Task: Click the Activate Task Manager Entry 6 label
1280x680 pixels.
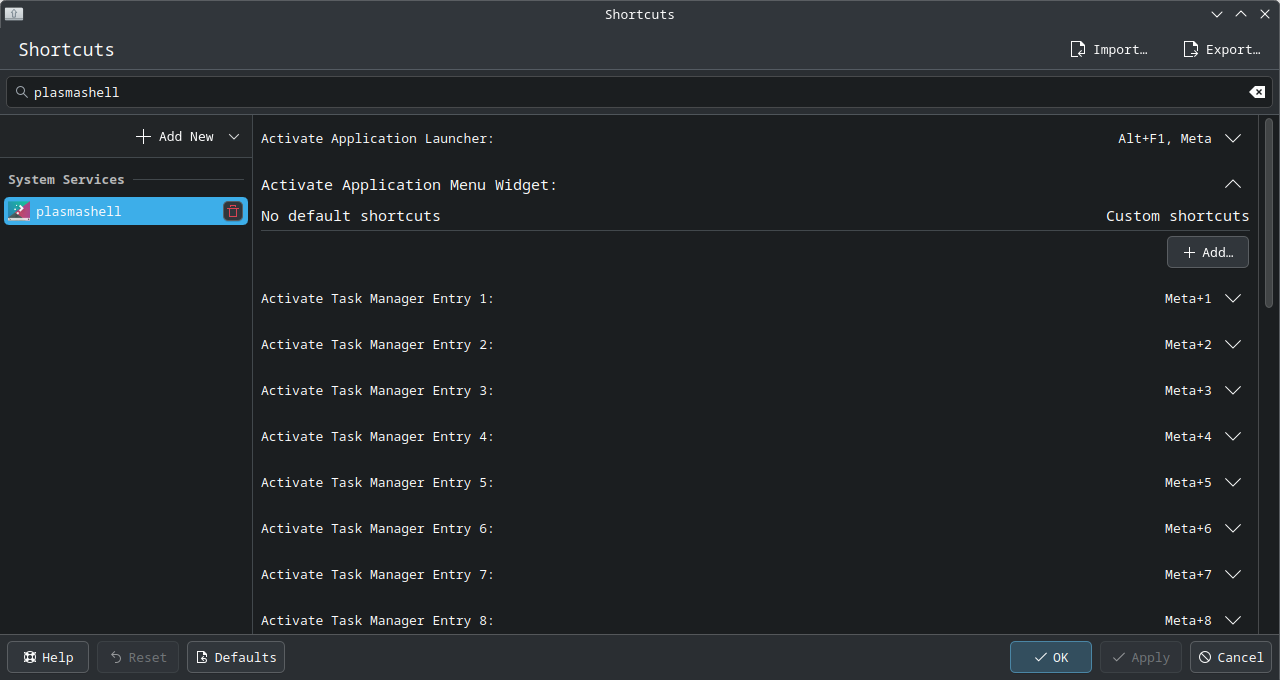Action: point(378,528)
